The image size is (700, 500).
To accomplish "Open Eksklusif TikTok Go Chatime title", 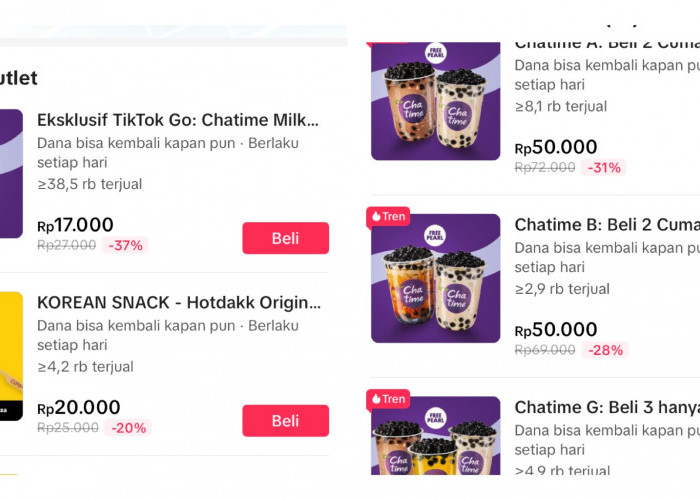I will [x=178, y=120].
